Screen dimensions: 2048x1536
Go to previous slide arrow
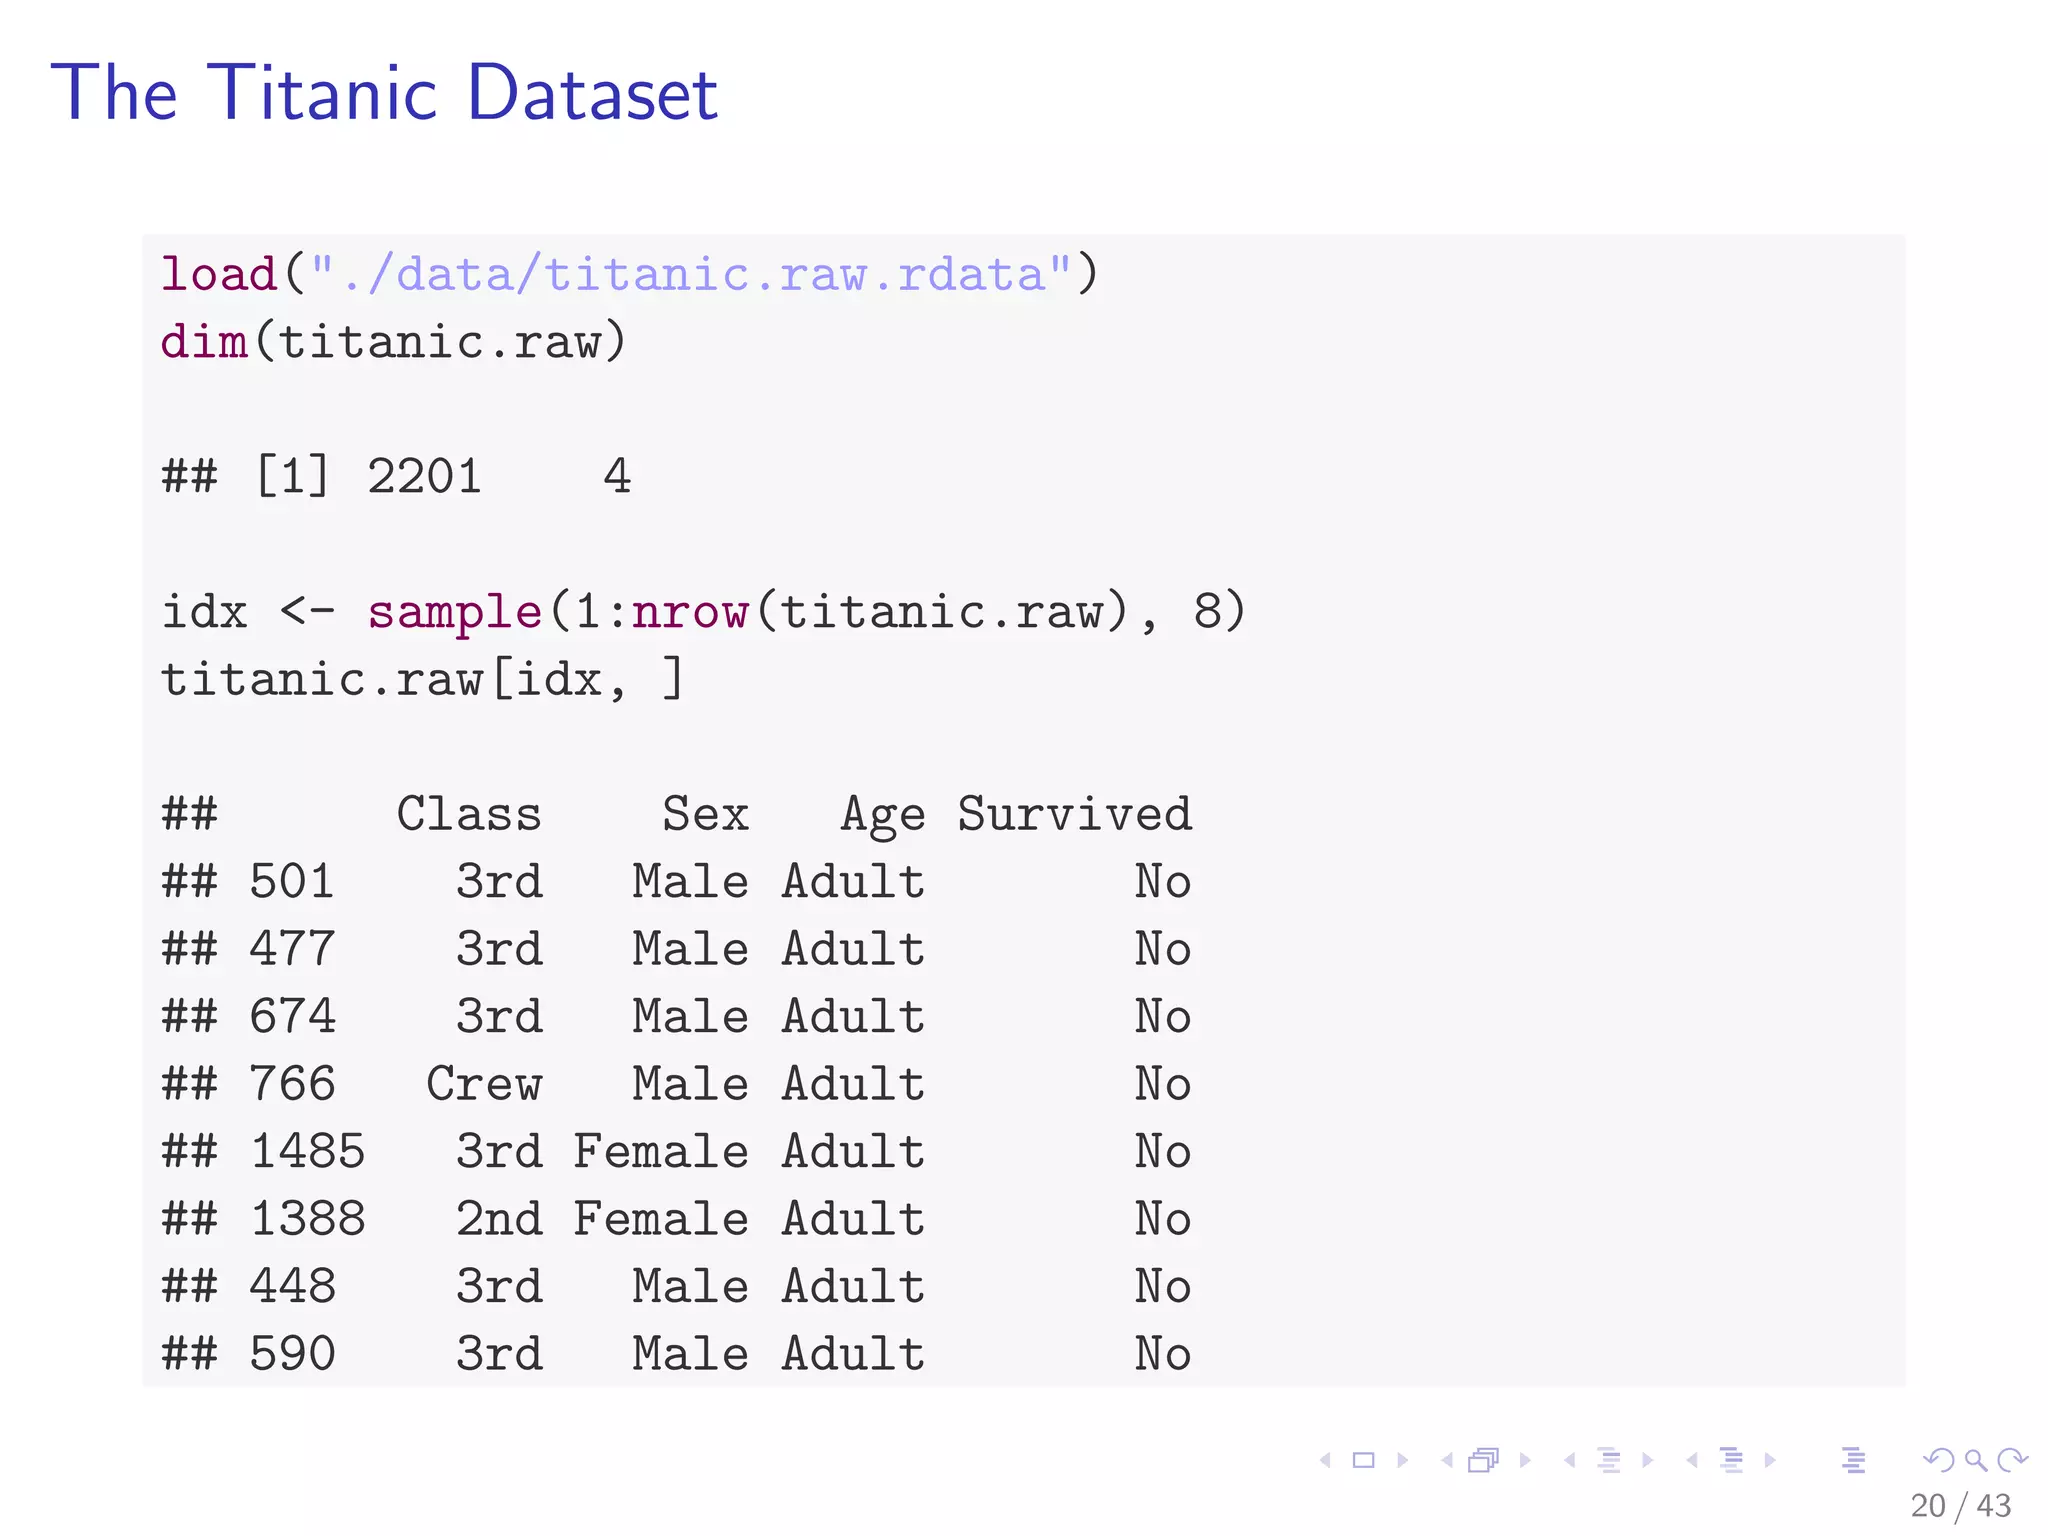point(1325,1460)
